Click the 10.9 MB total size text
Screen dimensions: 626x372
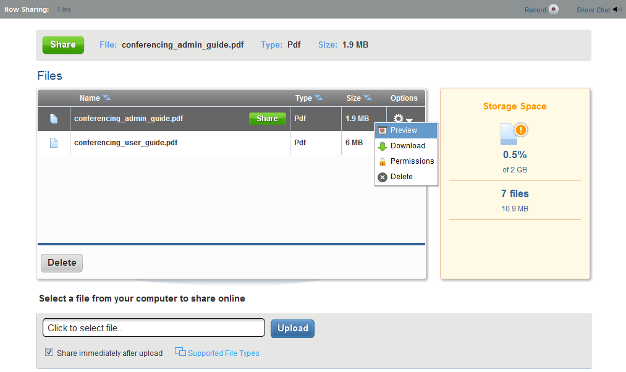(515, 209)
